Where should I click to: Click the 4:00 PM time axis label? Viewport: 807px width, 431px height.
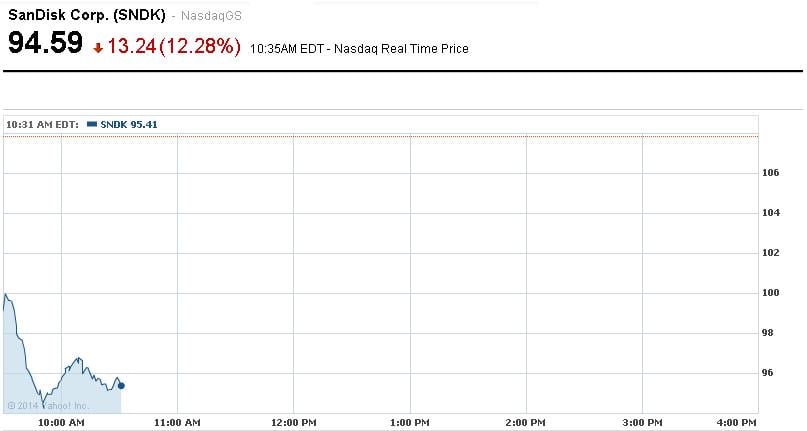point(757,423)
